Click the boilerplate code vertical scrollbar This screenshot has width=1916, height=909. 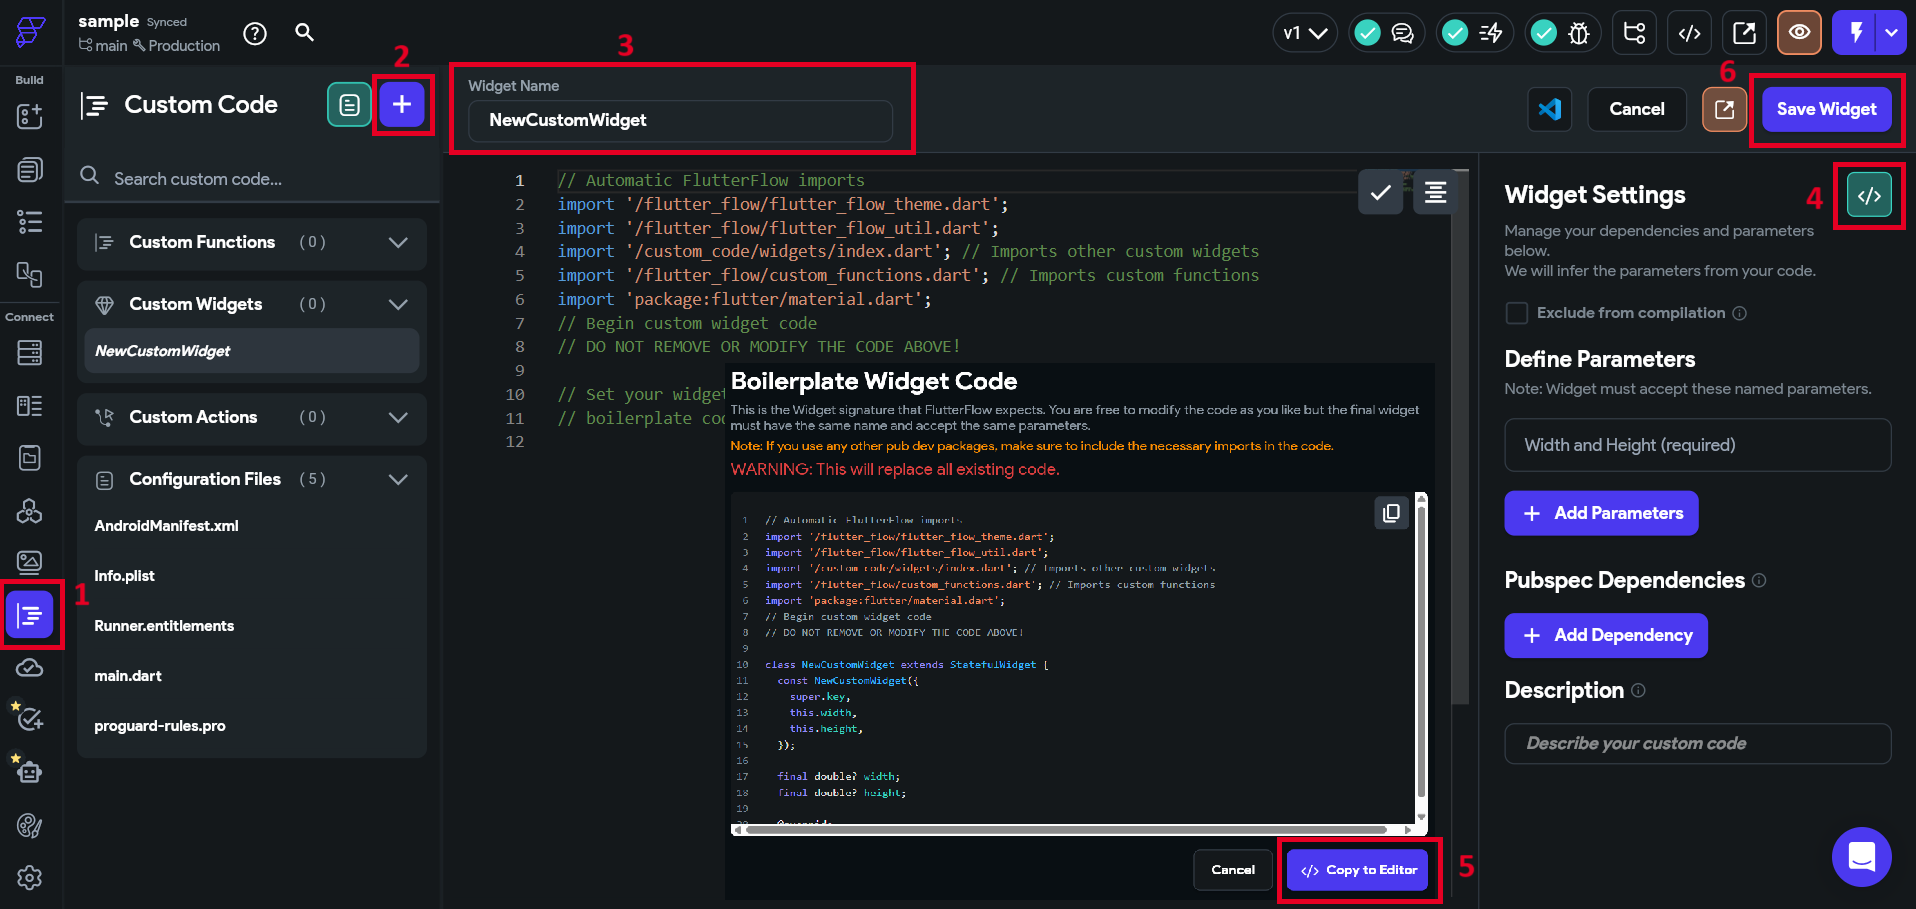tap(1421, 650)
